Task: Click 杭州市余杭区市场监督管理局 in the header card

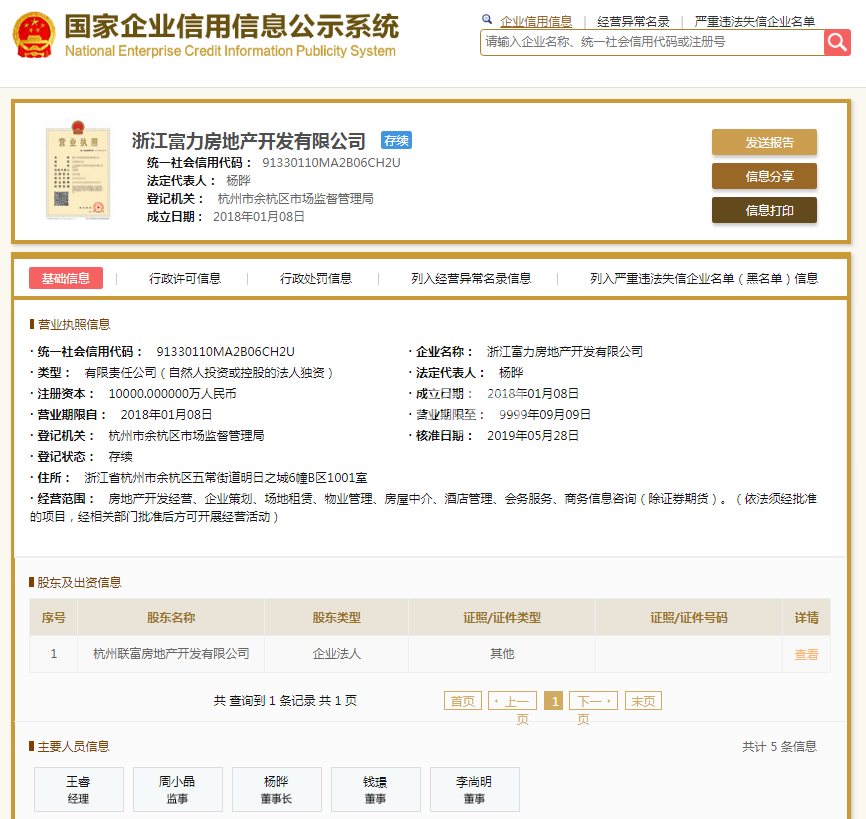Action: (295, 199)
